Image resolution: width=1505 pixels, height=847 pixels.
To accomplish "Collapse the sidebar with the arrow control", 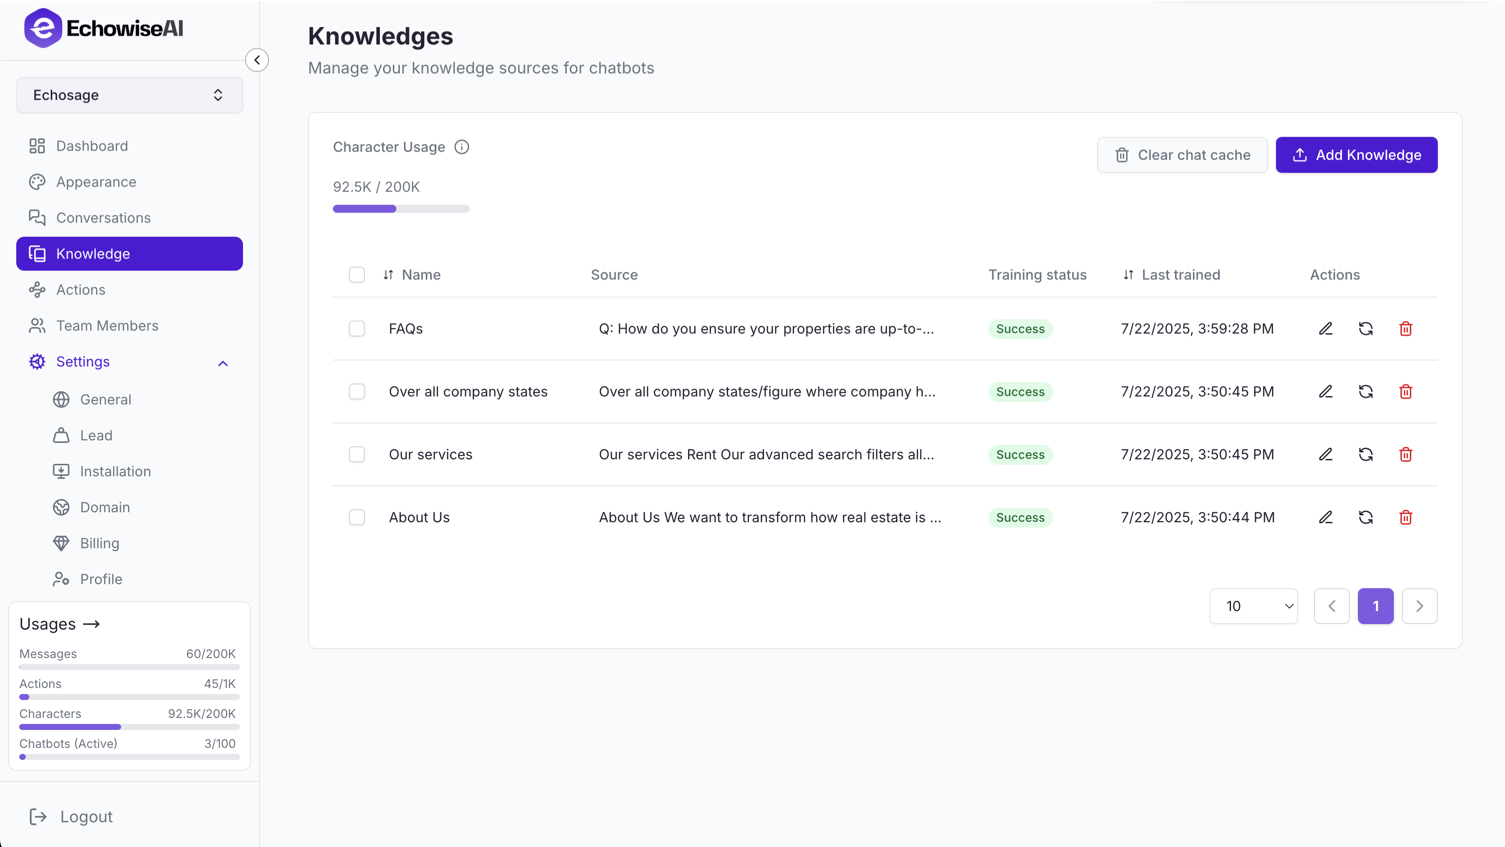I will (x=257, y=60).
